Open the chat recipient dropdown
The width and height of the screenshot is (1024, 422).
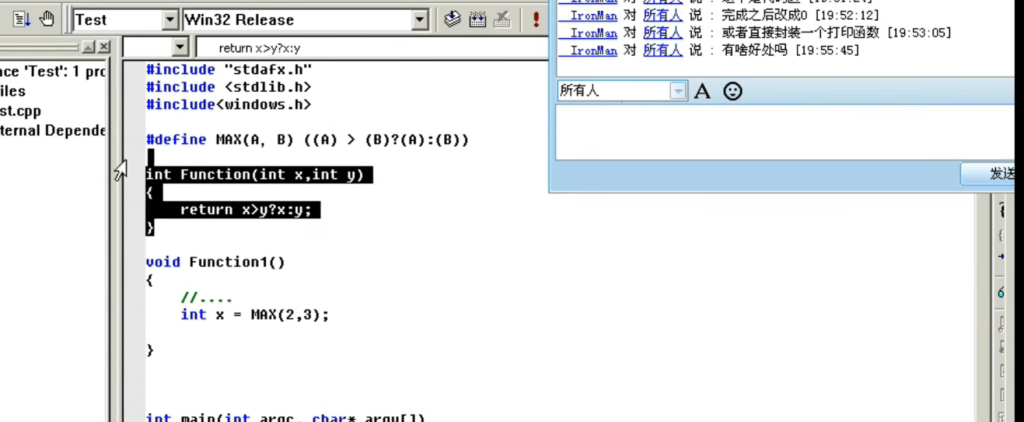pos(678,91)
